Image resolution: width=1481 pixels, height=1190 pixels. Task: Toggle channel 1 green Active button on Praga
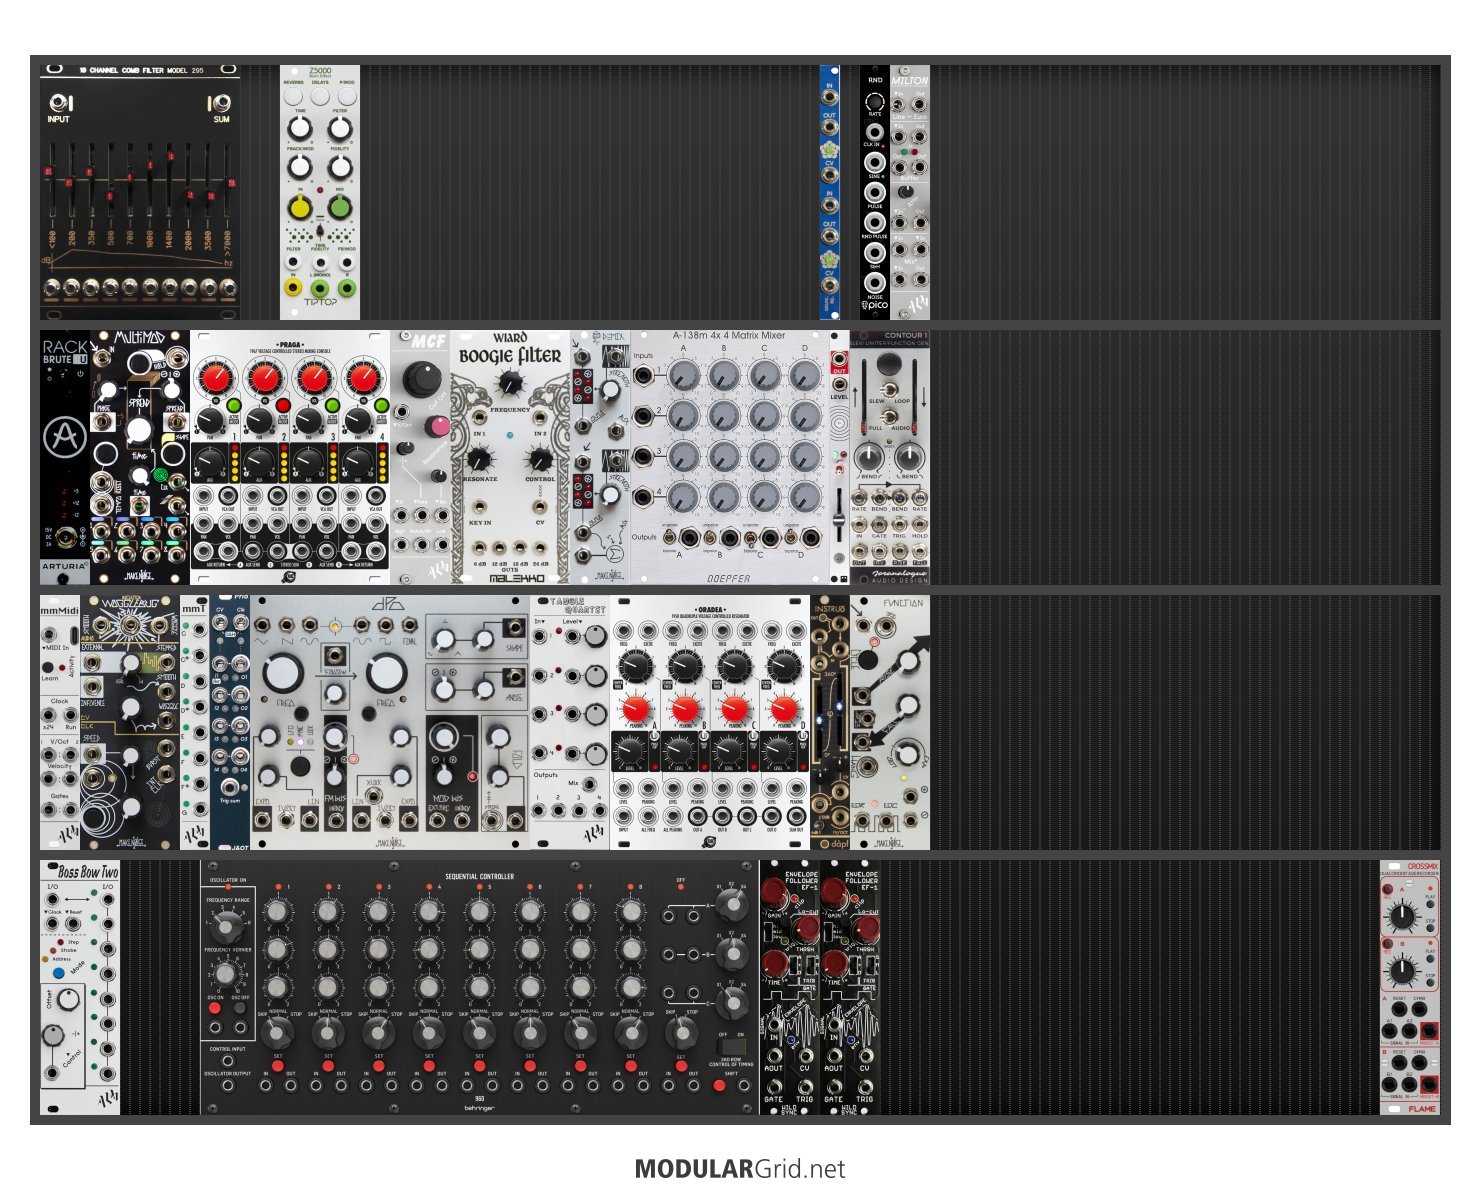pyautogui.click(x=235, y=405)
